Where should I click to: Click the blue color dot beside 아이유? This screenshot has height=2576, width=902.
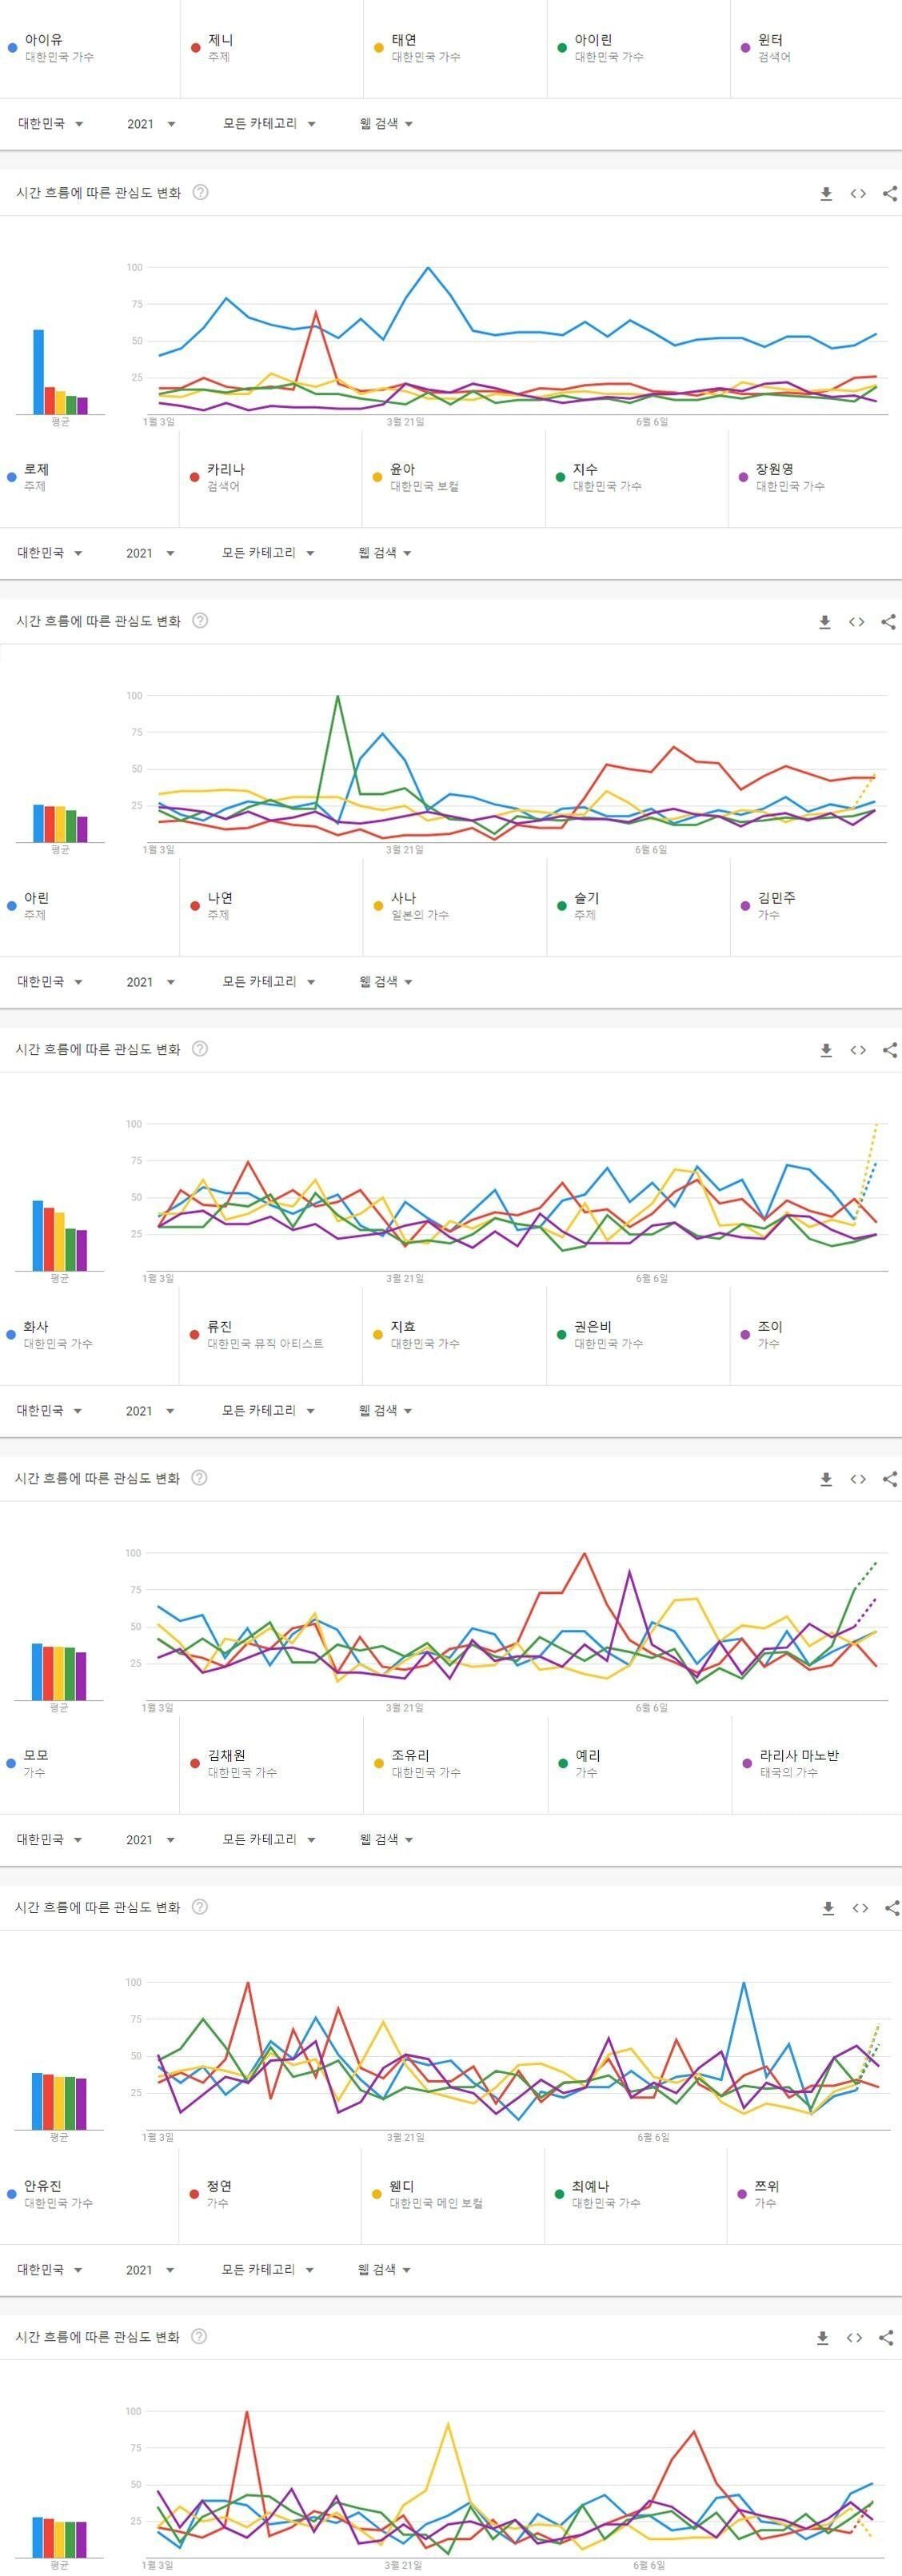(x=12, y=48)
